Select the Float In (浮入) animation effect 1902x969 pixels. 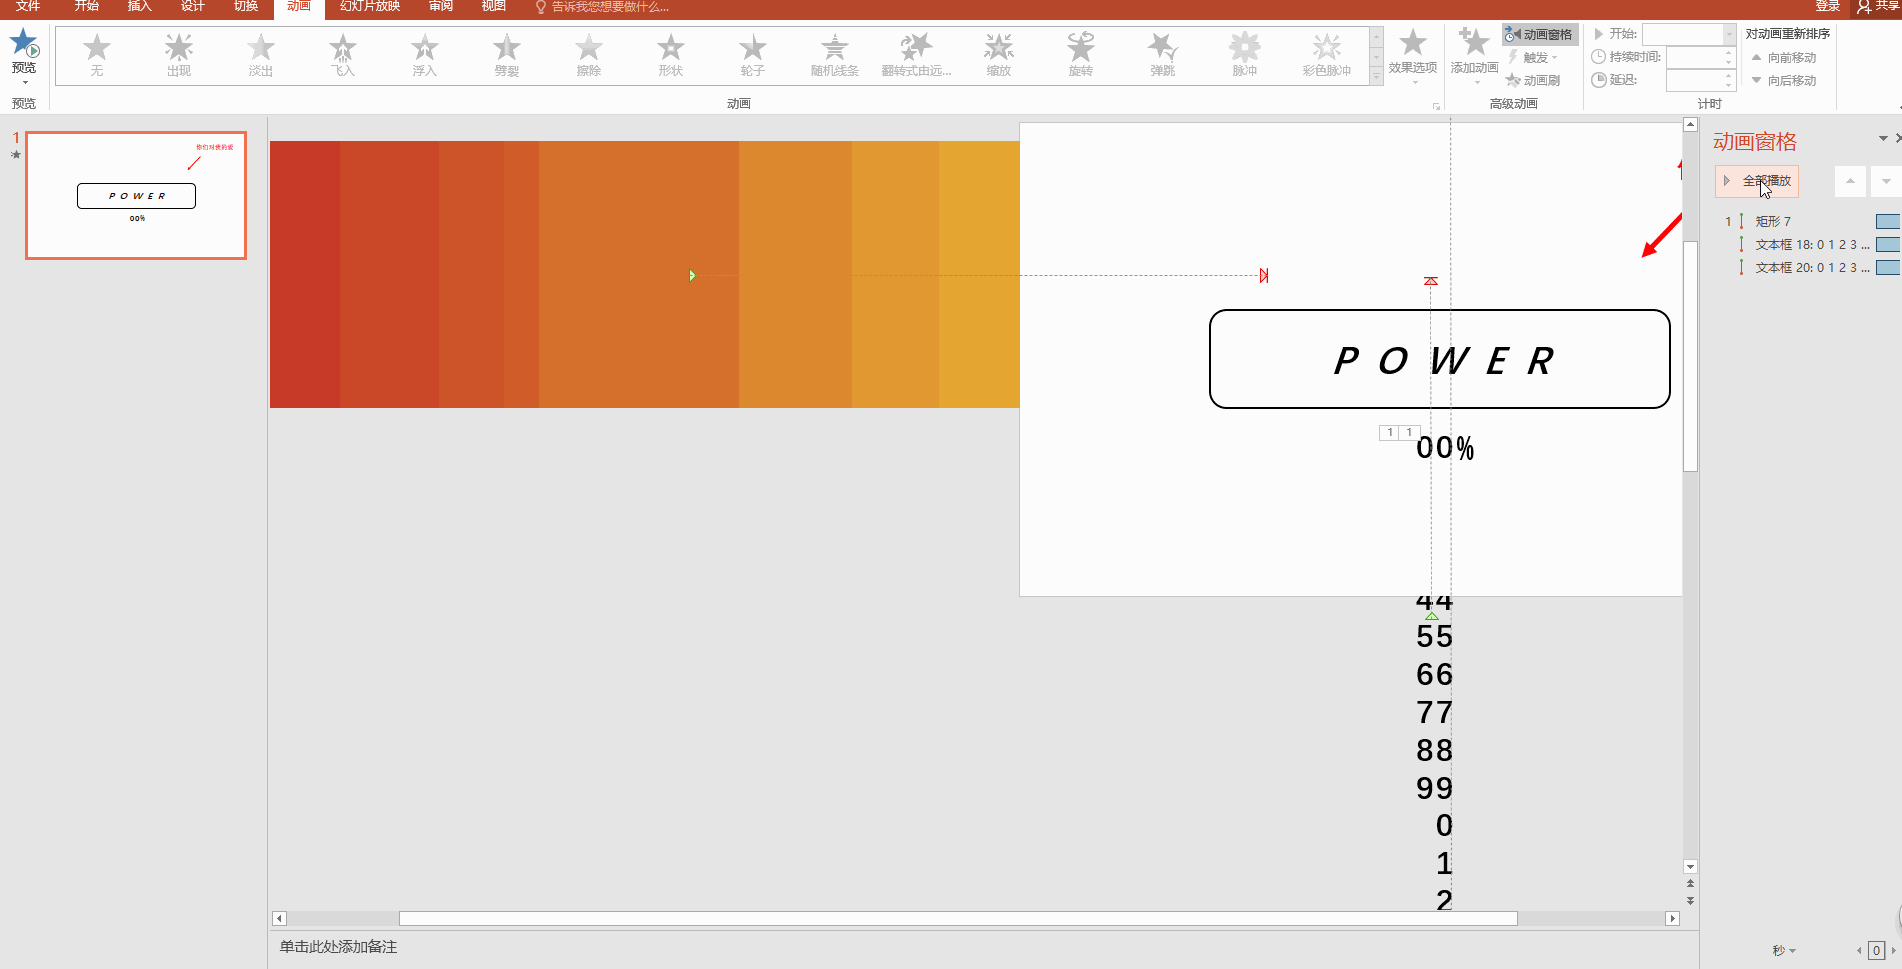point(425,54)
